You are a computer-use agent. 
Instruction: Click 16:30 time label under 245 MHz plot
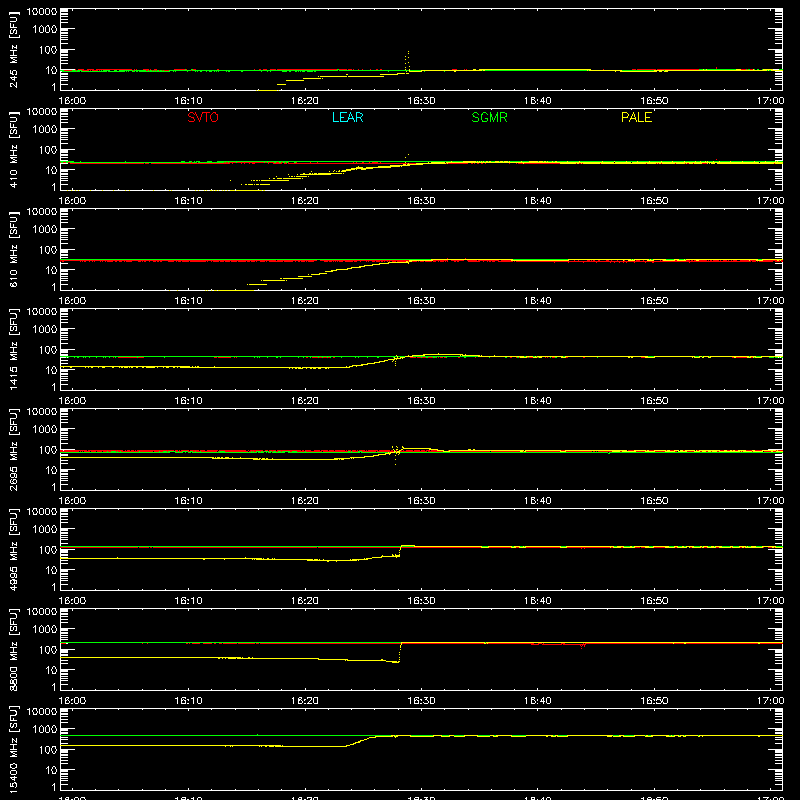(x=421, y=101)
